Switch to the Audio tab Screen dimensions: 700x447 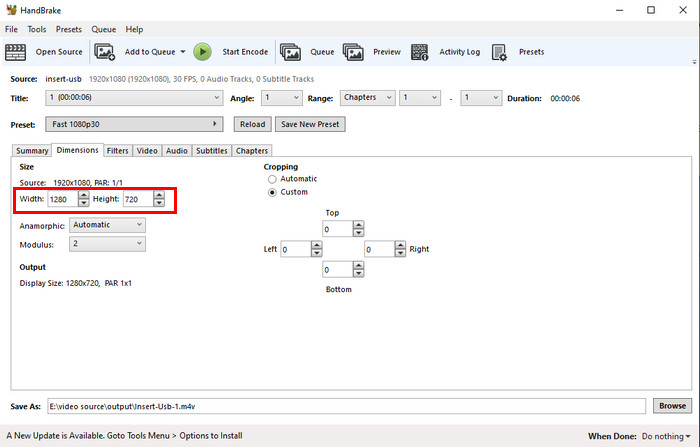pos(176,151)
